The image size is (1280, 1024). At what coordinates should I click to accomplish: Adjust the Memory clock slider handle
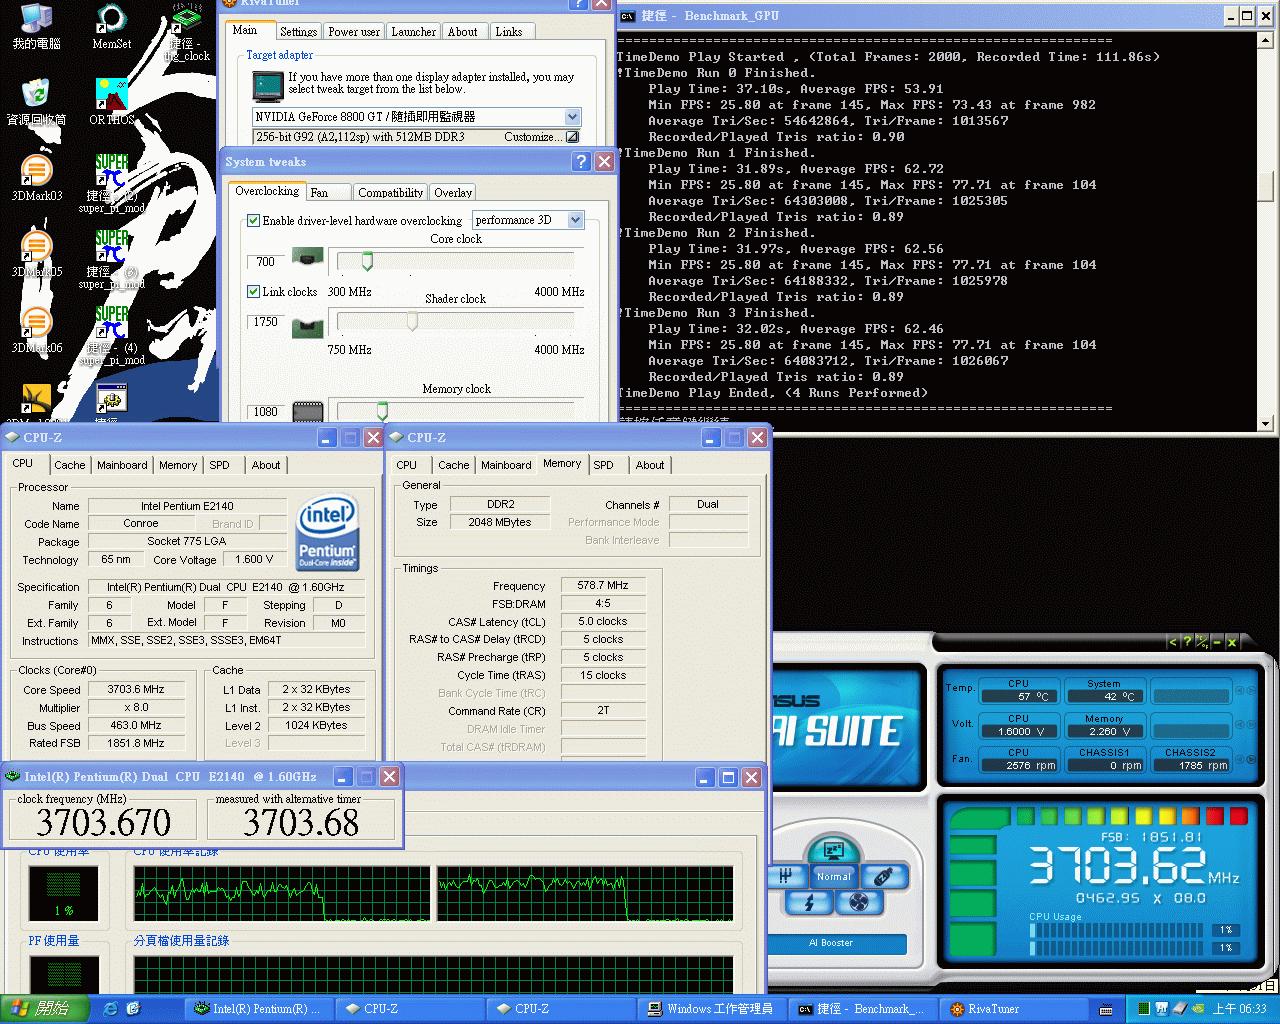[382, 410]
